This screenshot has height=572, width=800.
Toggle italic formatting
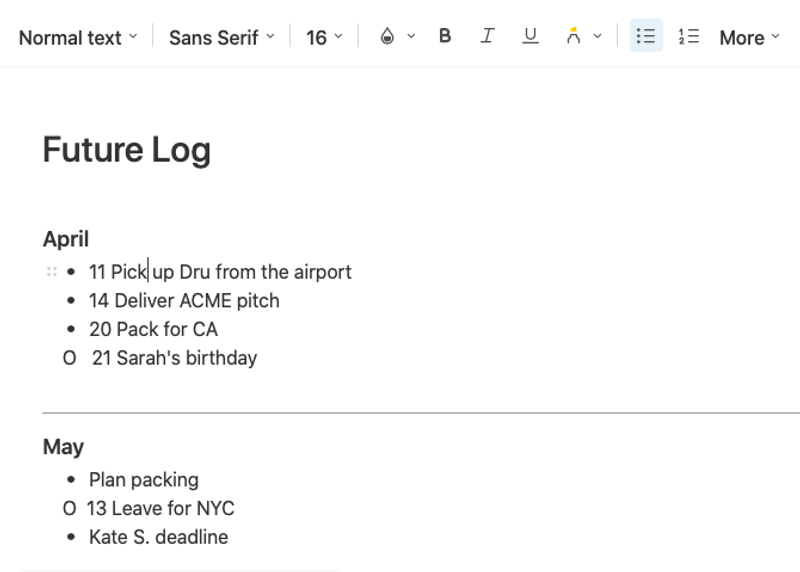[x=487, y=37]
